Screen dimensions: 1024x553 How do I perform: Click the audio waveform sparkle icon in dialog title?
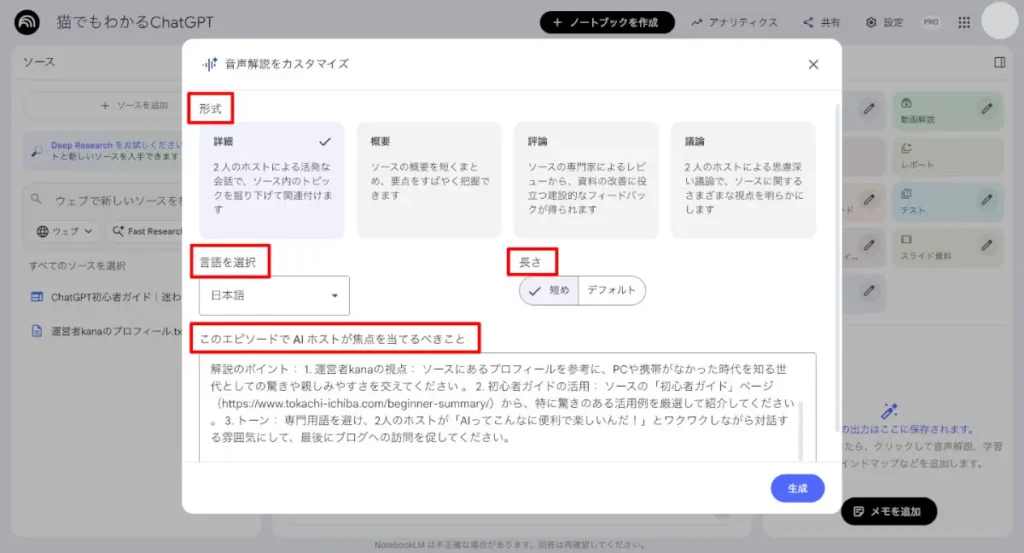(210, 64)
